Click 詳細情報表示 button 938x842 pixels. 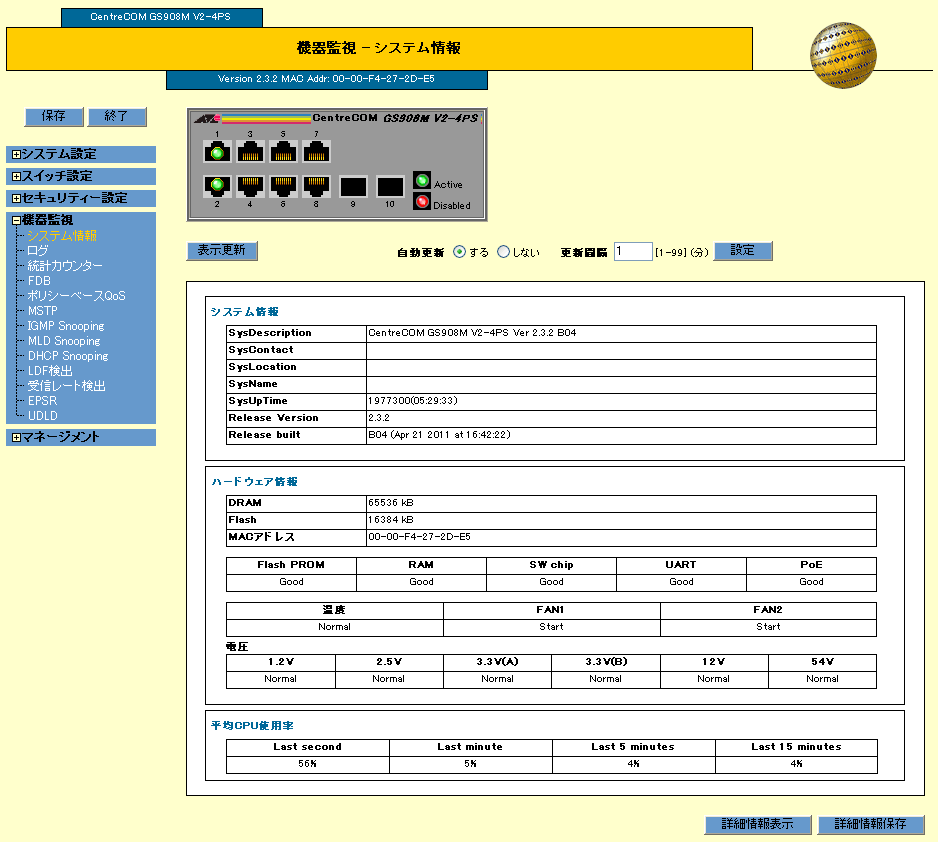pos(758,825)
